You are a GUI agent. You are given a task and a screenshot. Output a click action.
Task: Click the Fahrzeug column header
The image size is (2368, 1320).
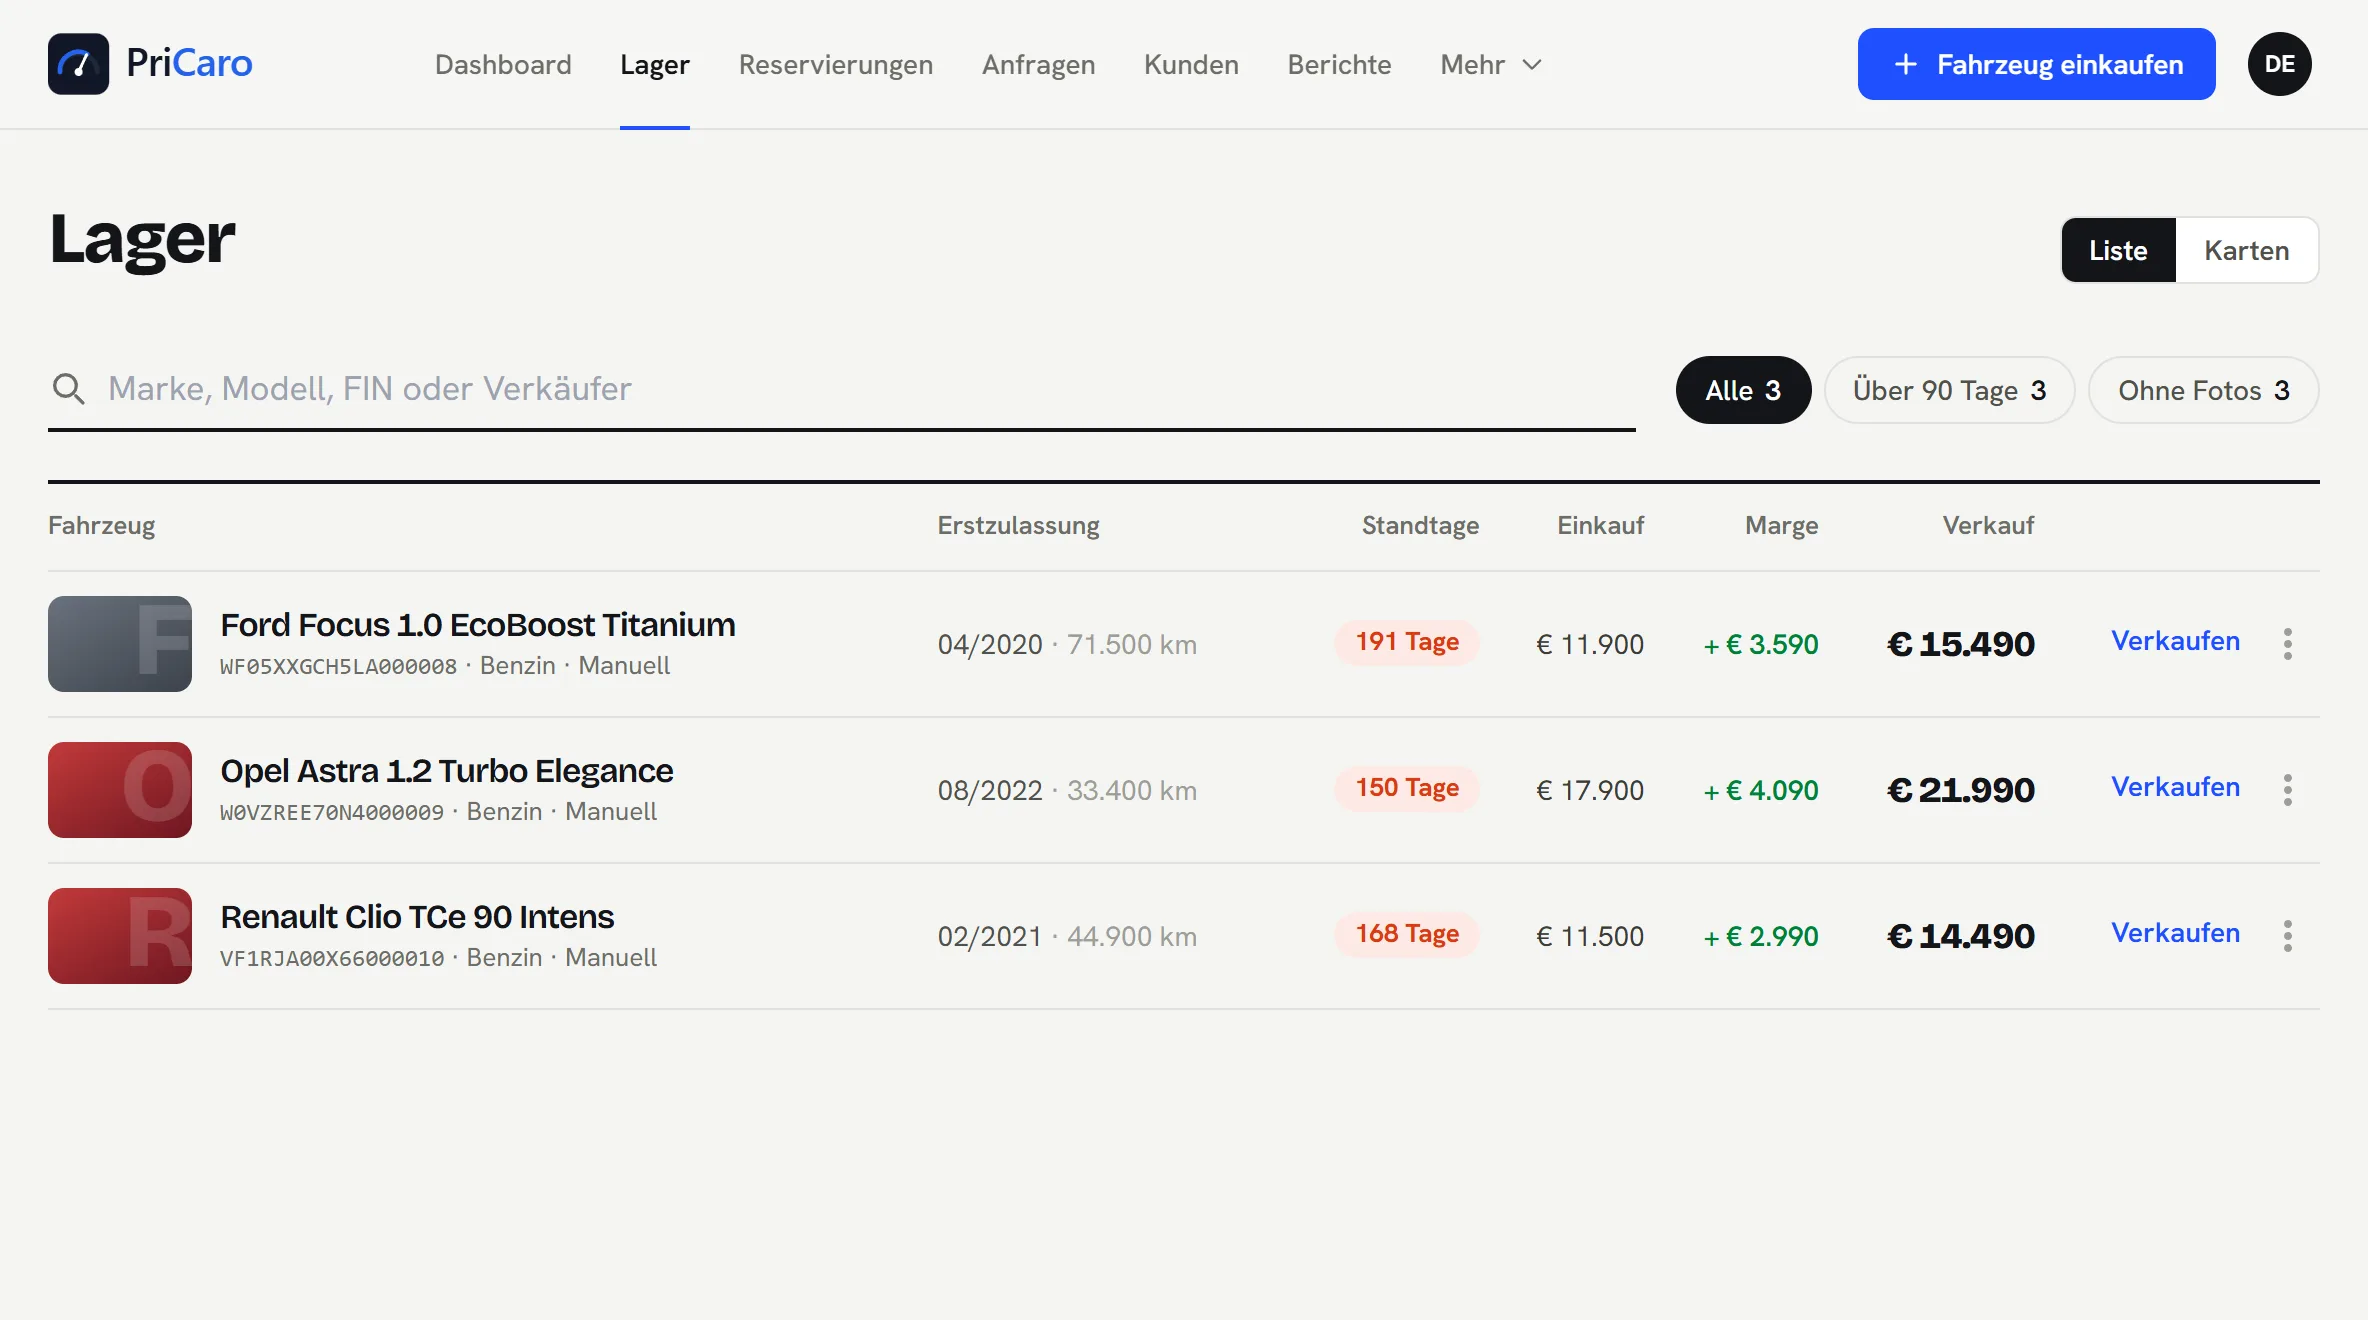pyautogui.click(x=102, y=525)
